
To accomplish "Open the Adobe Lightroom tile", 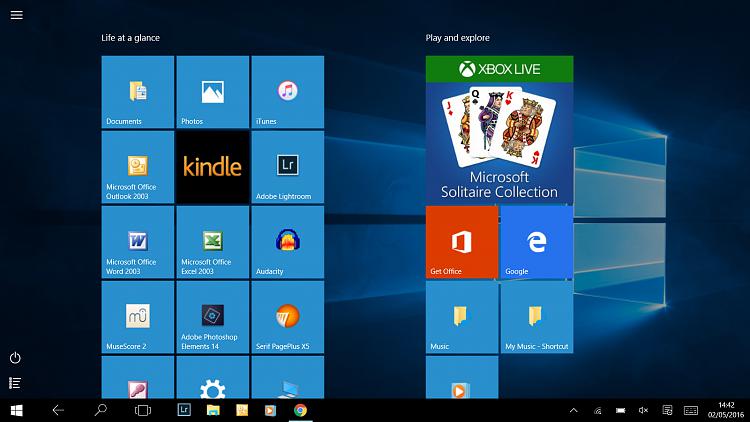I will [287, 167].
